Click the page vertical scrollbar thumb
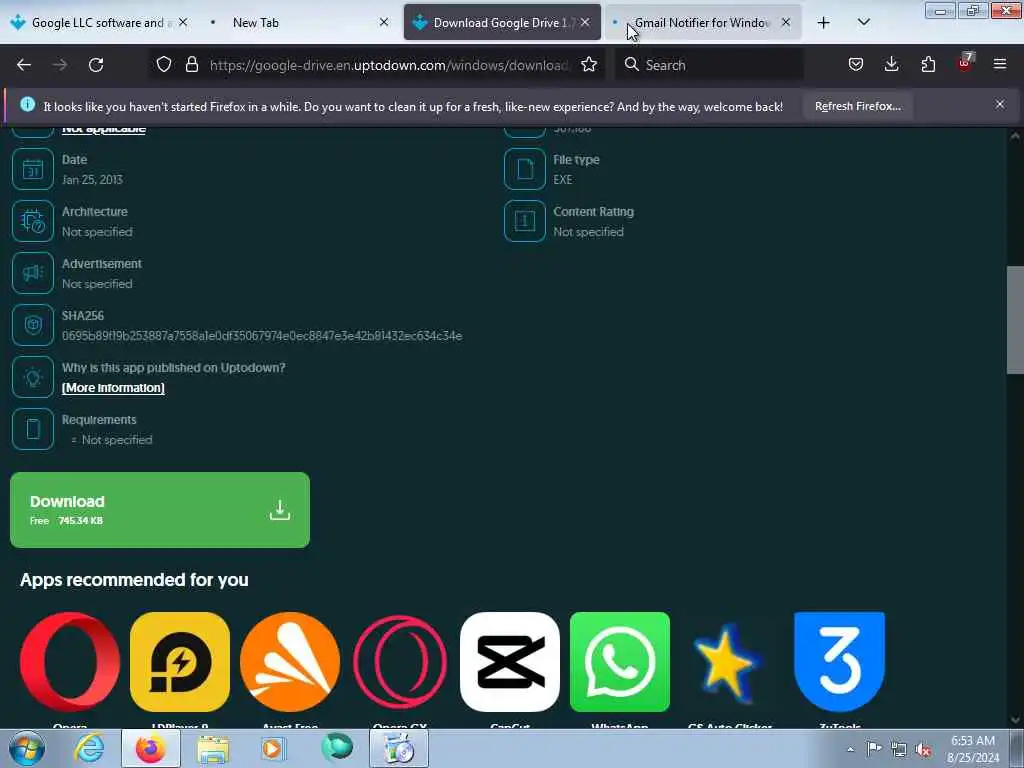This screenshot has width=1024, height=768. (1015, 319)
